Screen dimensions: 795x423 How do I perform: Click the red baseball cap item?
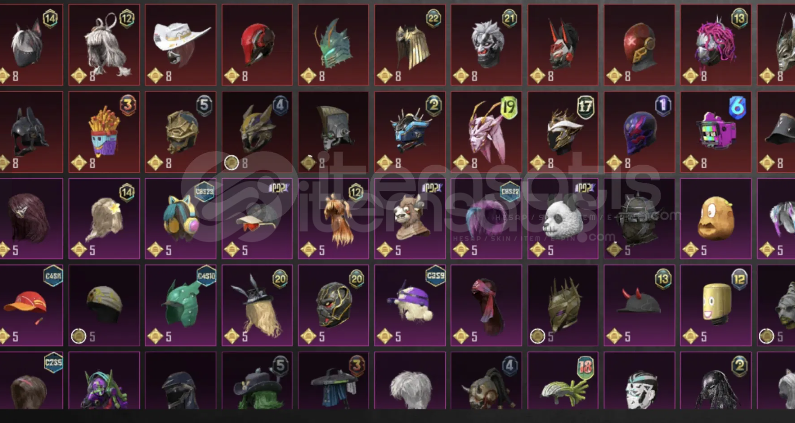[28, 305]
